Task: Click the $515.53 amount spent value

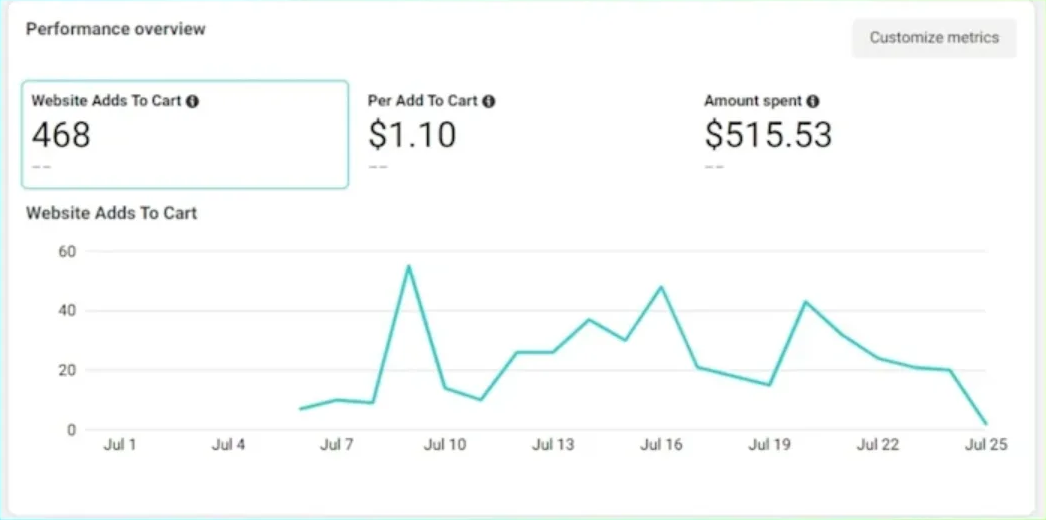Action: pyautogui.click(x=768, y=134)
